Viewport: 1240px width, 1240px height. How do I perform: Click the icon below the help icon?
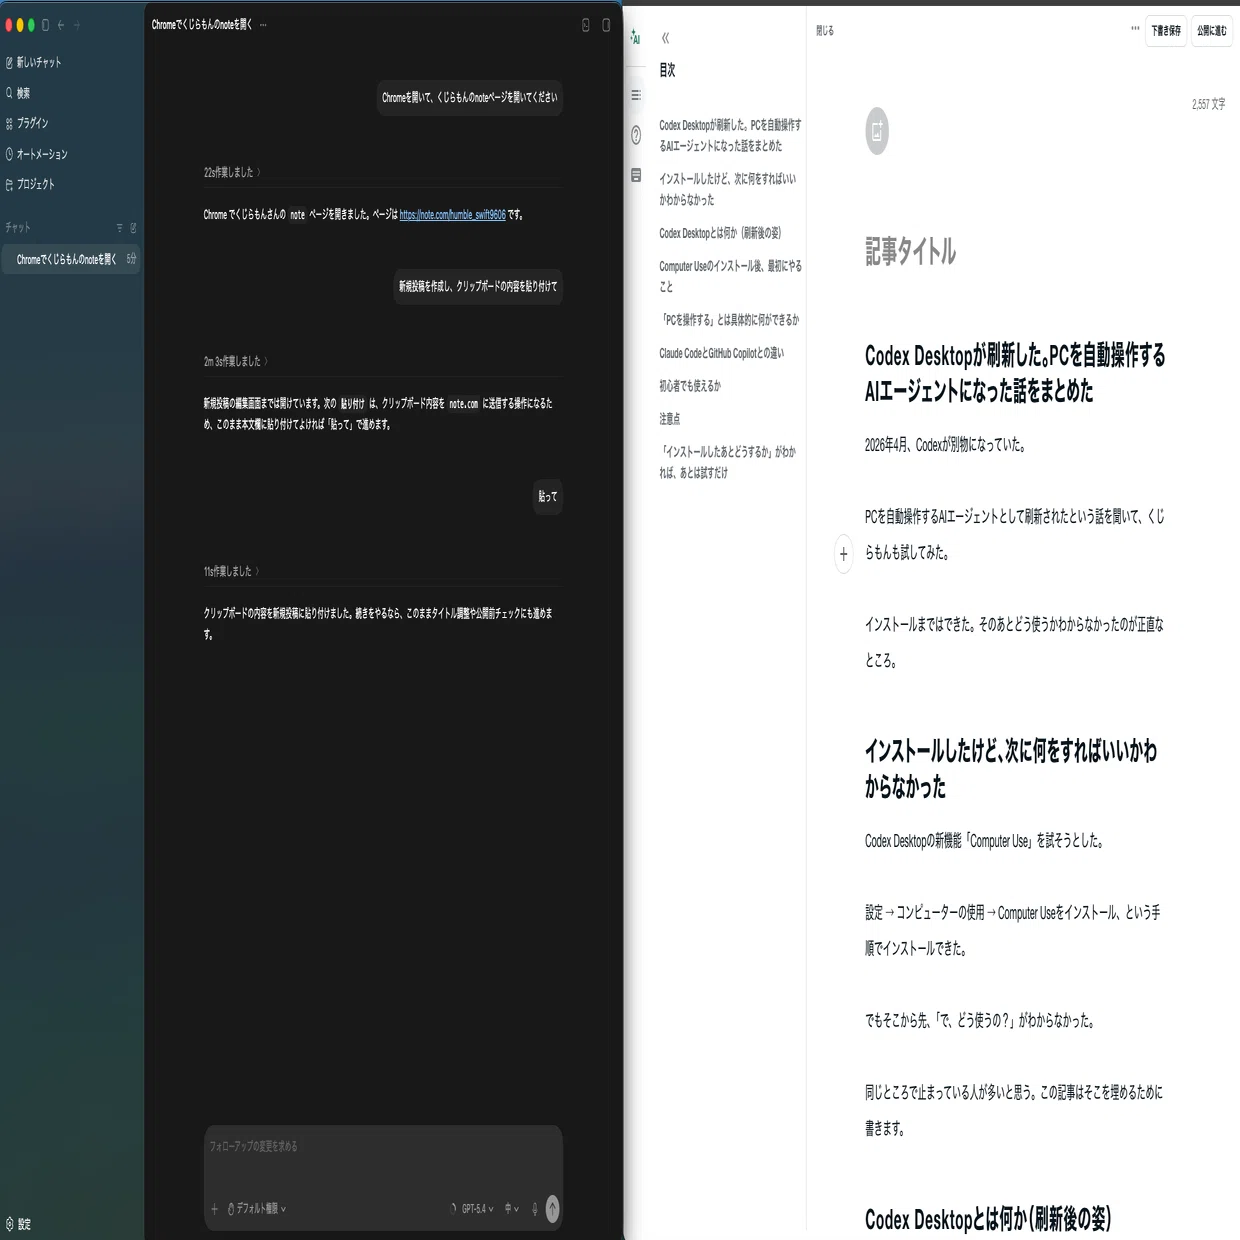tap(636, 175)
